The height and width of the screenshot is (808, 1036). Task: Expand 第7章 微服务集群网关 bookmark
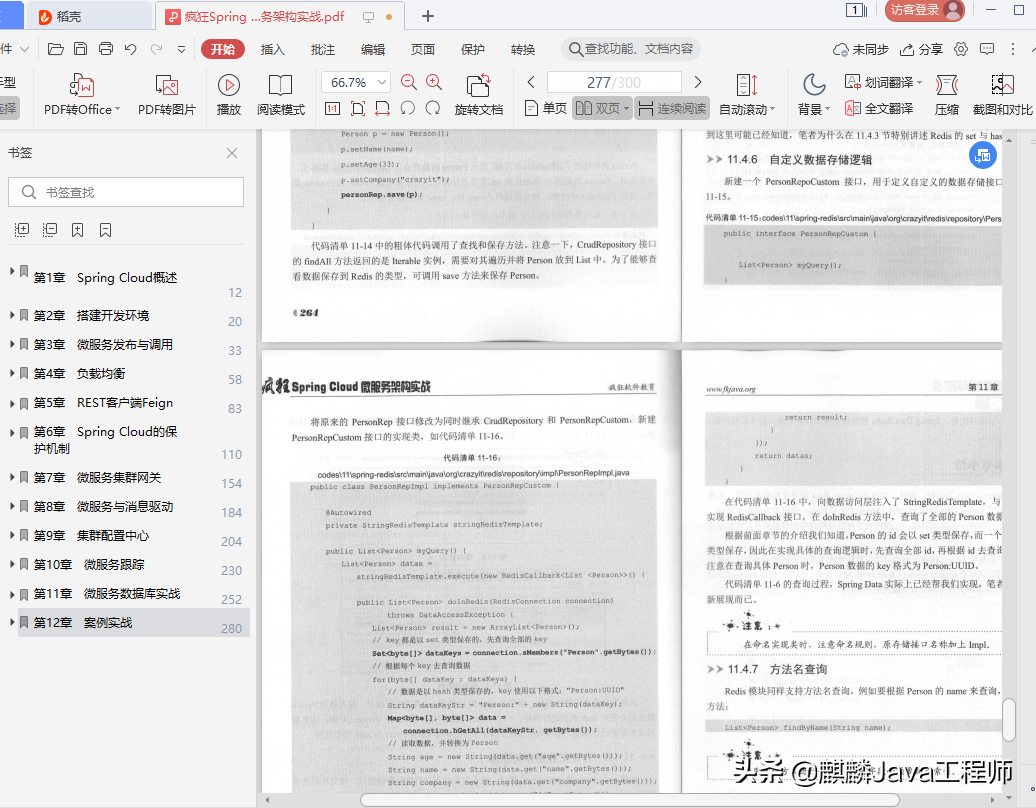coord(11,477)
